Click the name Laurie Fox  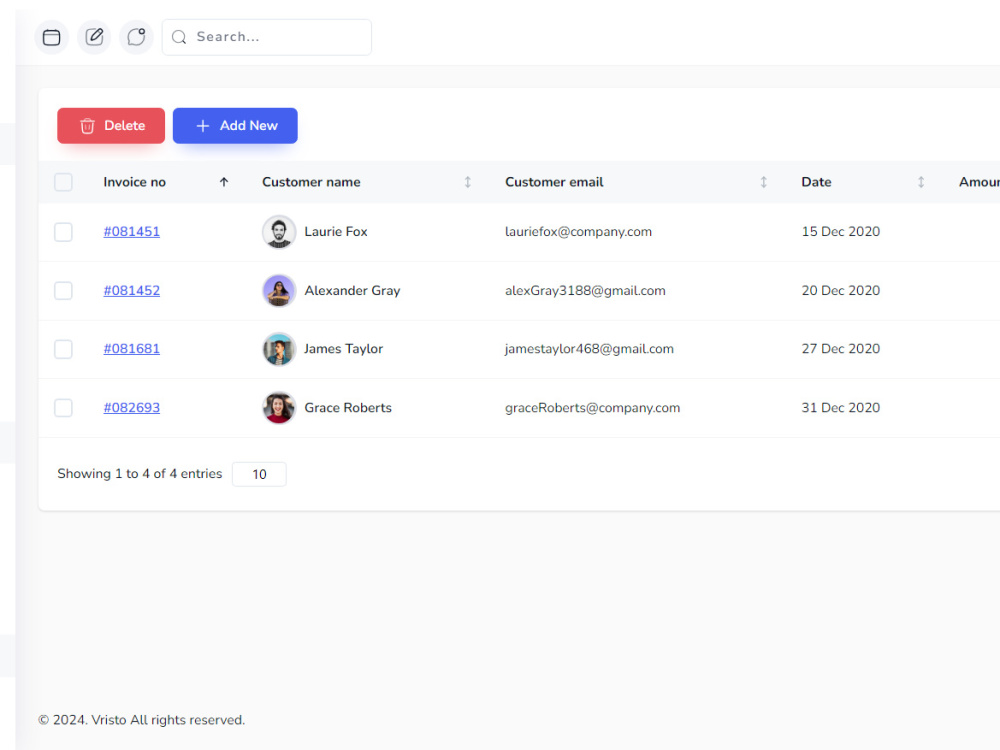point(336,232)
